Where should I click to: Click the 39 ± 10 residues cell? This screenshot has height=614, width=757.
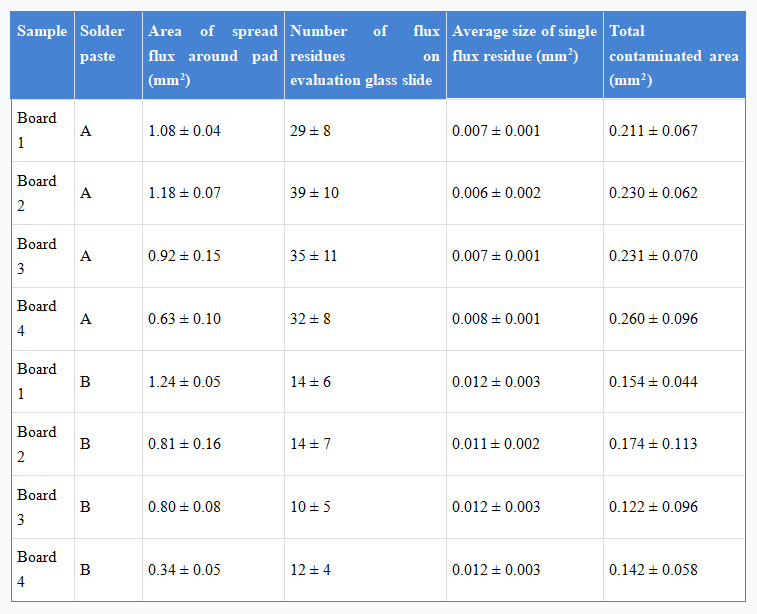point(314,193)
